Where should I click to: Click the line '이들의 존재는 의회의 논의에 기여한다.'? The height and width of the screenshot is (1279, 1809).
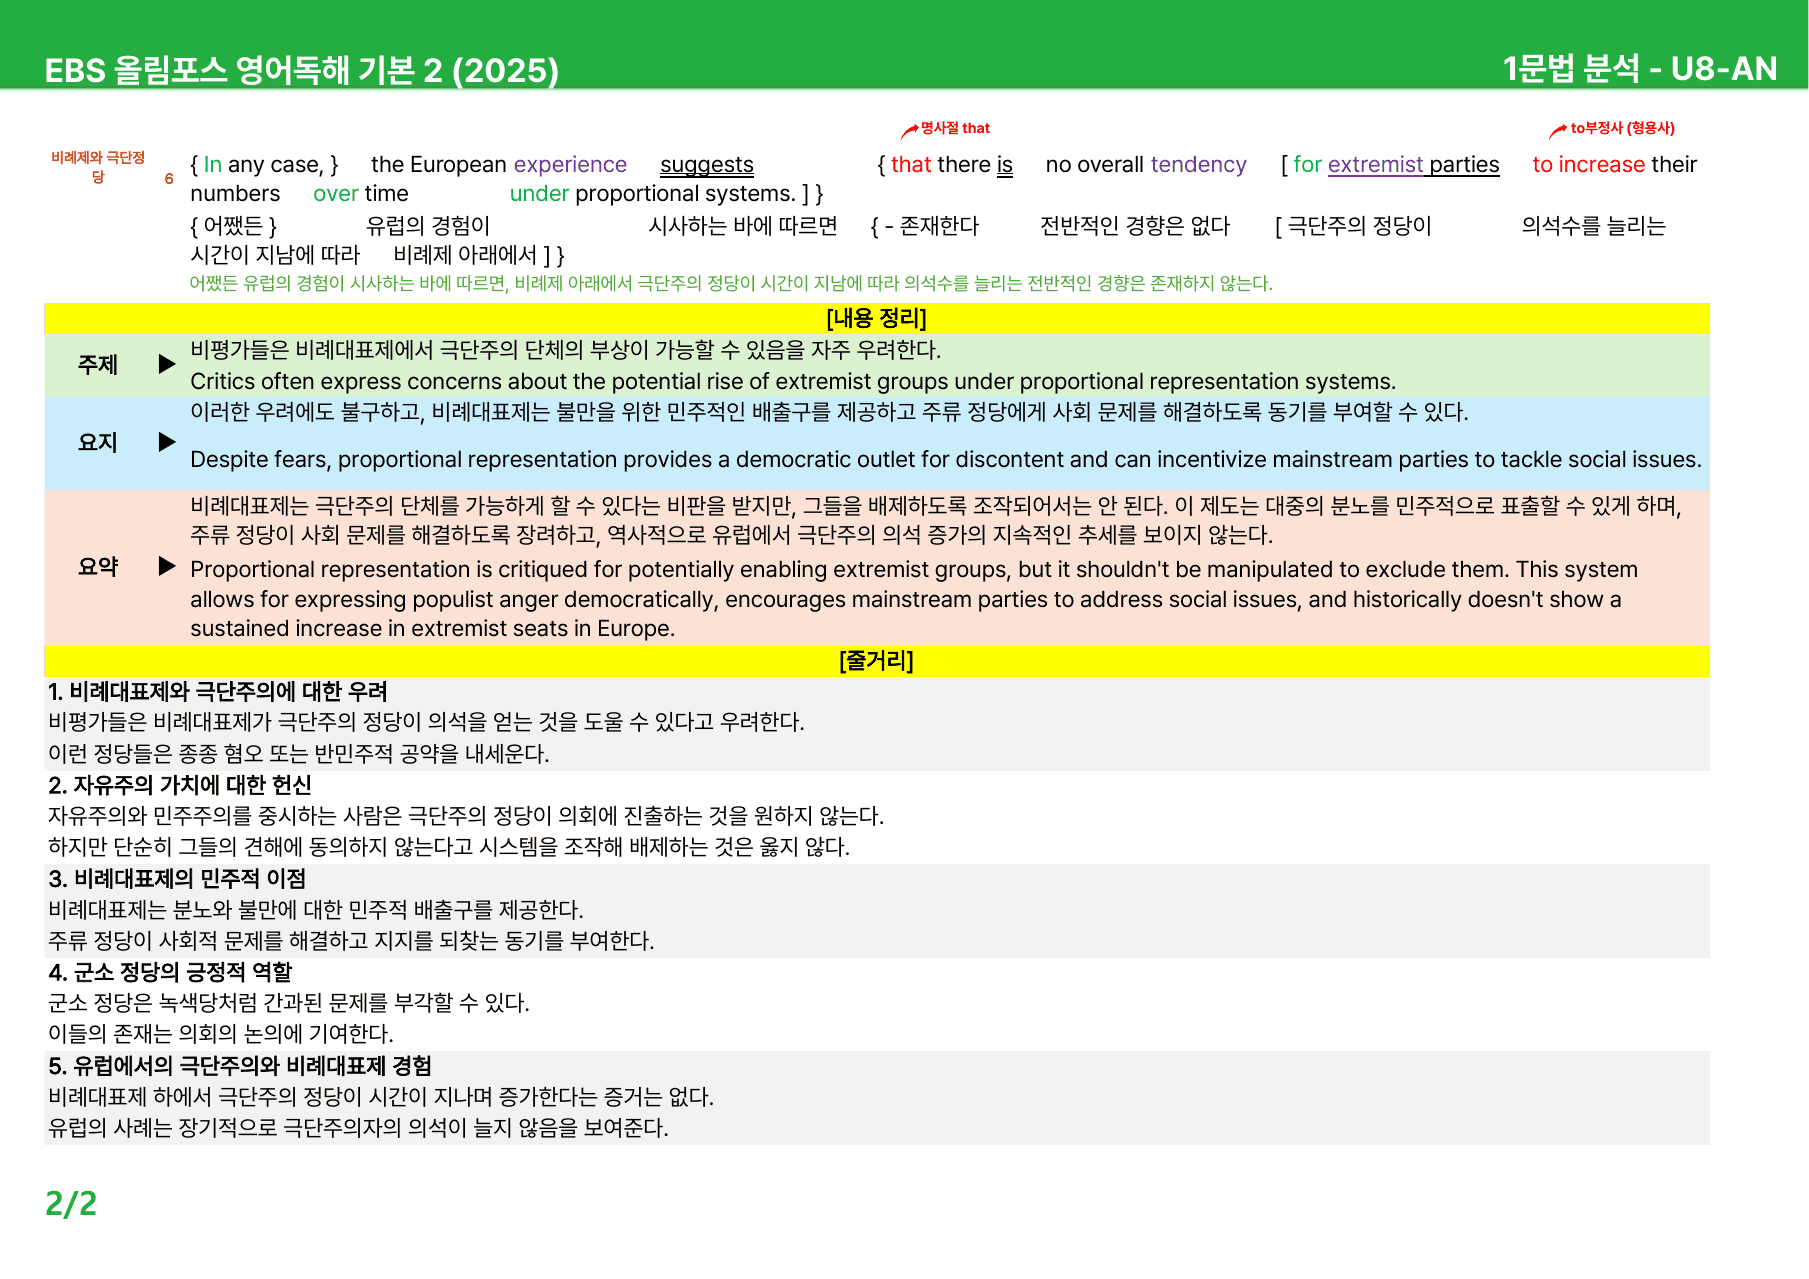click(221, 1034)
